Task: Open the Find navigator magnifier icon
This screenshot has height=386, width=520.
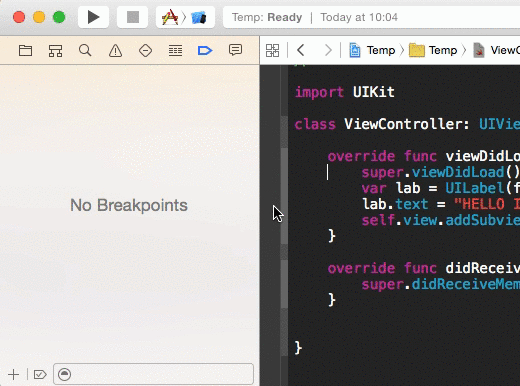Action: 85,51
